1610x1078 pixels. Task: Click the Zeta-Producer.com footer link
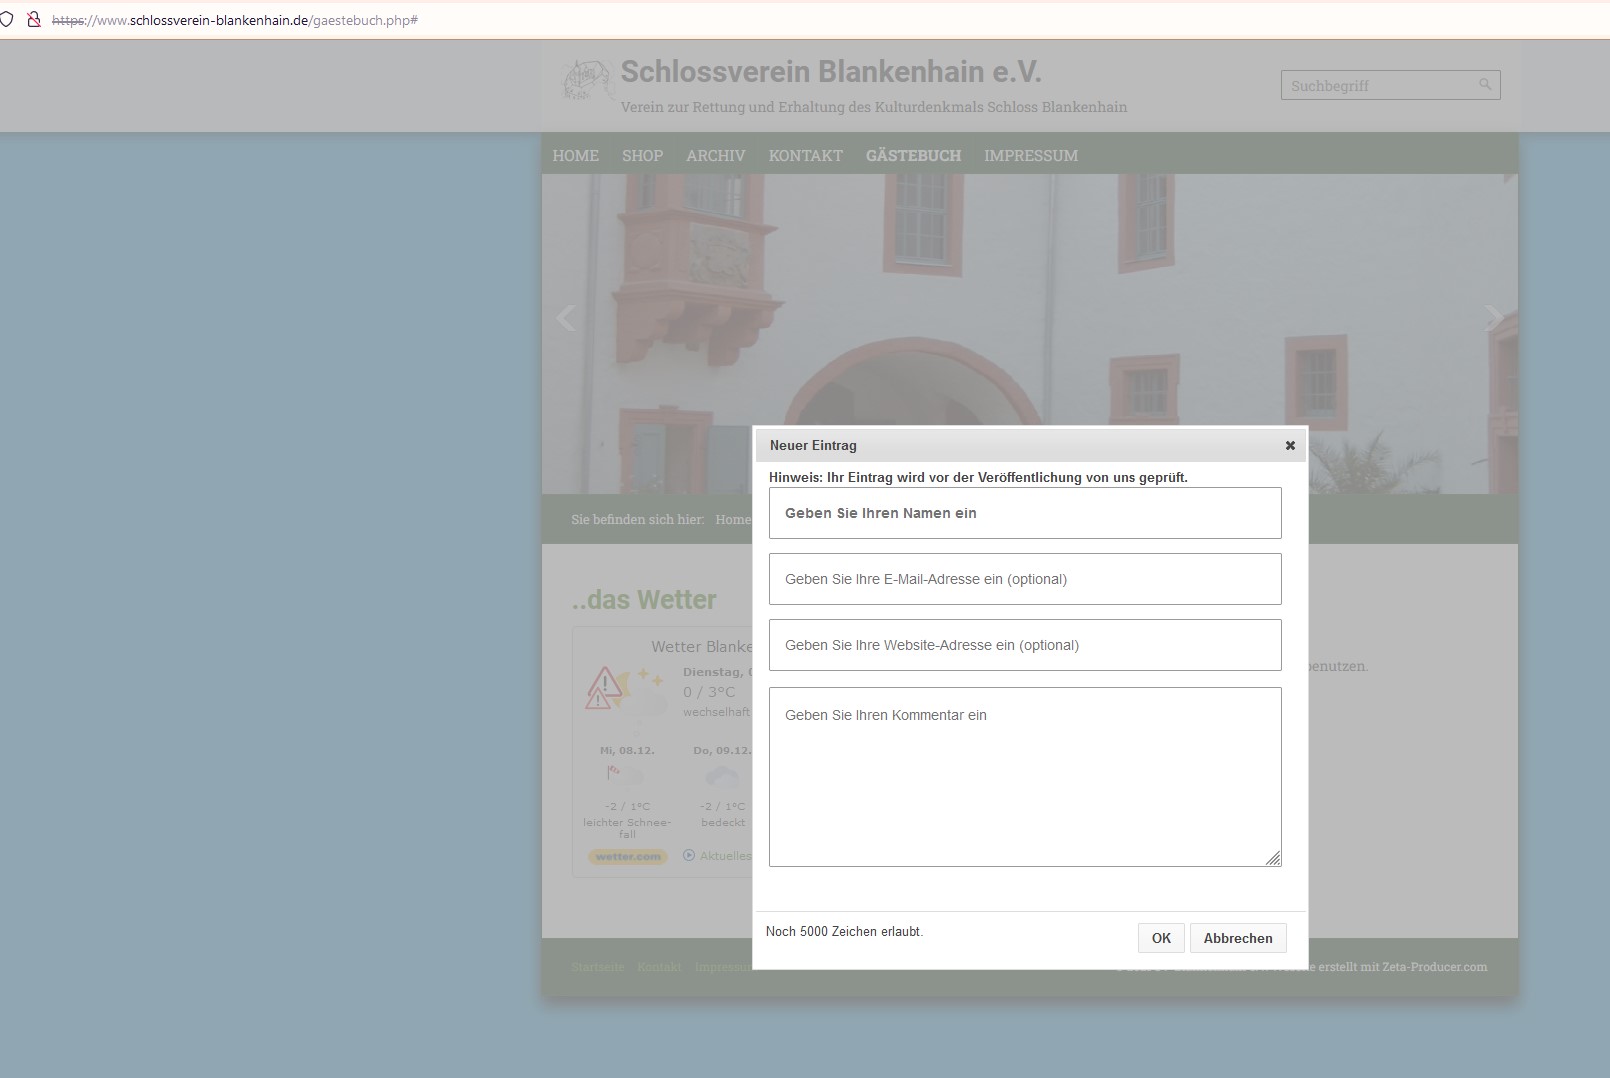click(1434, 967)
